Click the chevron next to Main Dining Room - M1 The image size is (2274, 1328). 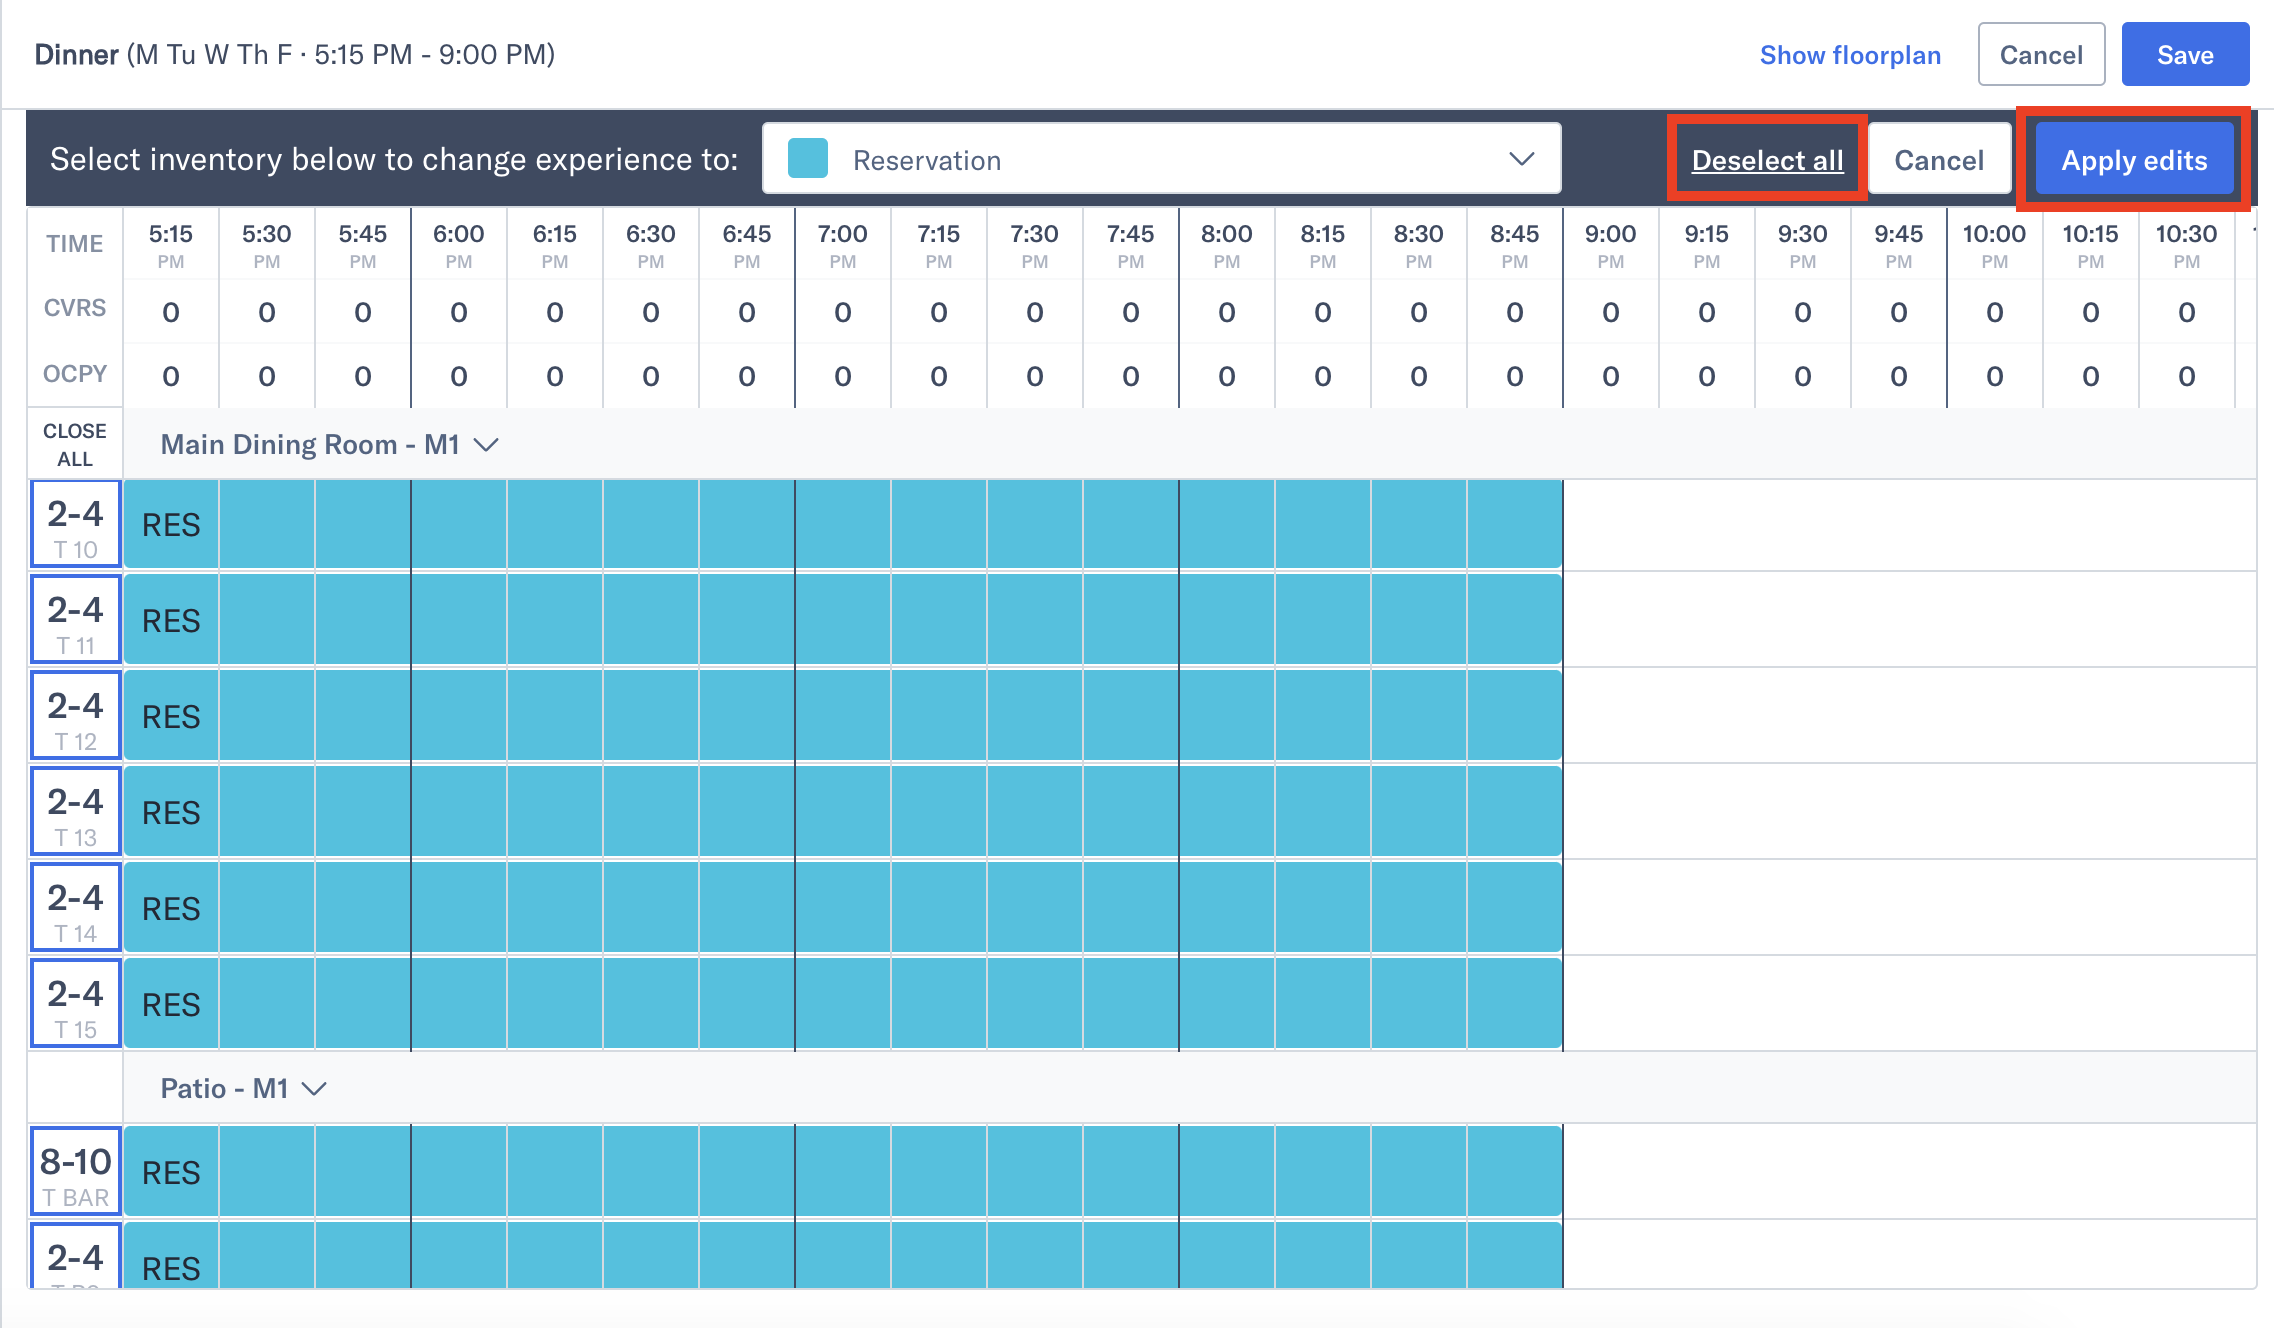(489, 444)
